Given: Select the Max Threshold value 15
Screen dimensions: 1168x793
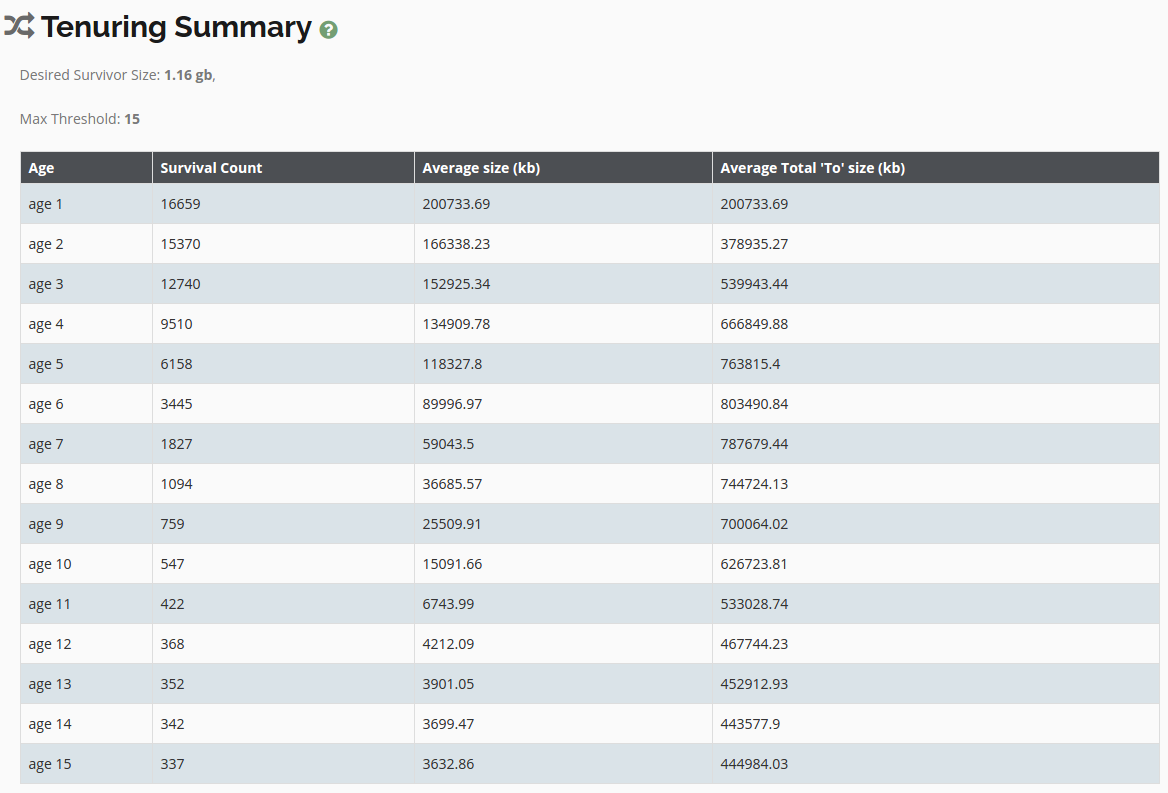Looking at the screenshot, I should pyautogui.click(x=132, y=119).
